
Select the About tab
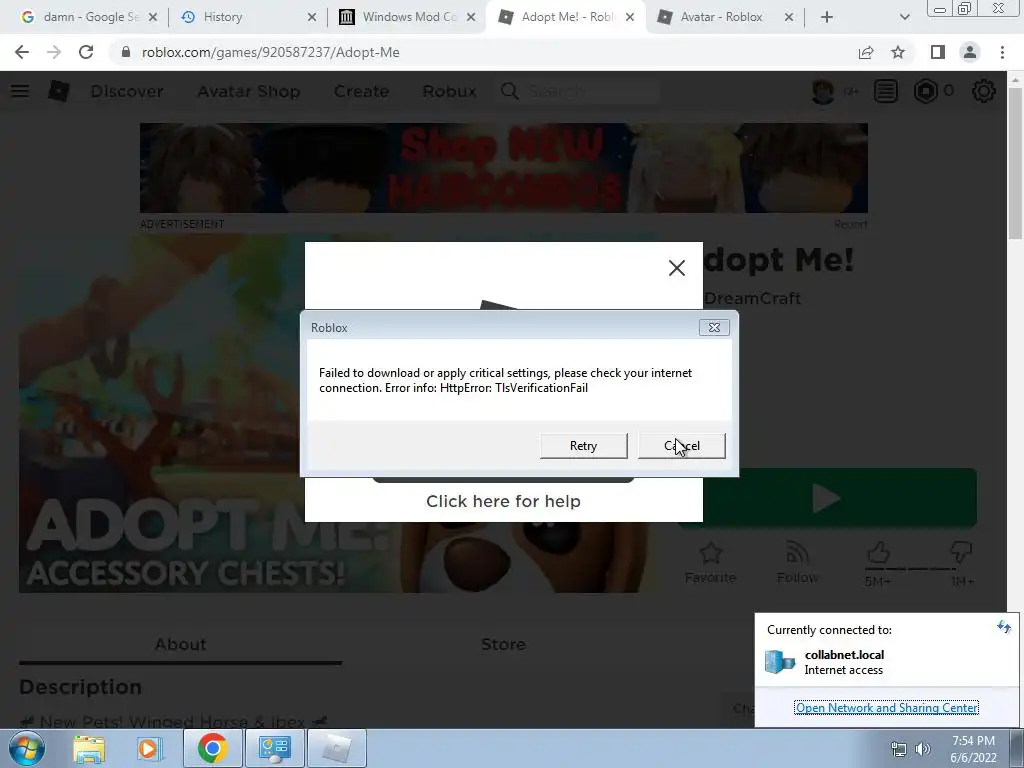(180, 645)
